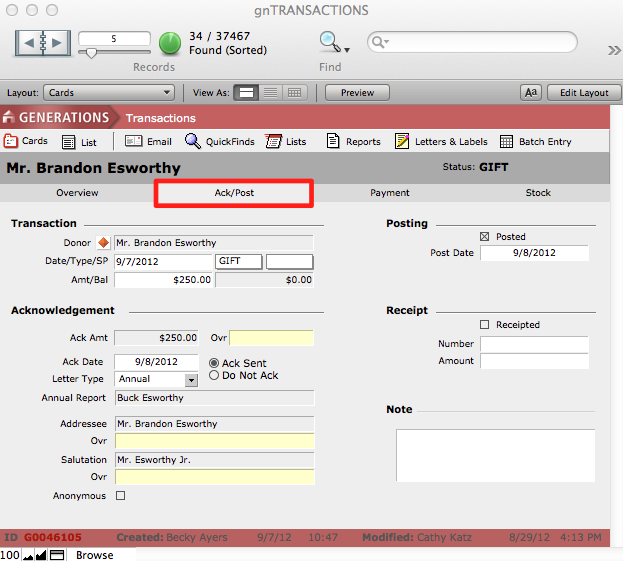This screenshot has height=561, width=623.
Task: Toggle the Posted checkbox
Action: 485,237
